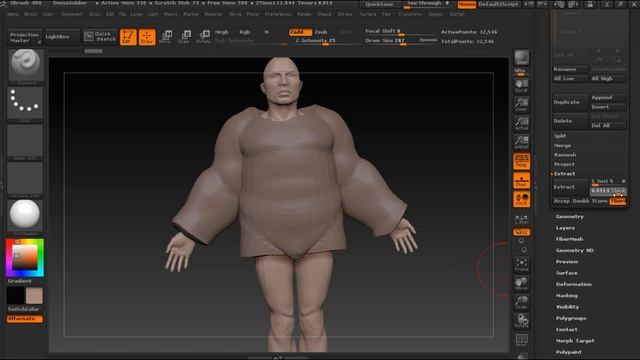Click the PolyF grid icon
The height and width of the screenshot is (360, 640).
point(521,340)
